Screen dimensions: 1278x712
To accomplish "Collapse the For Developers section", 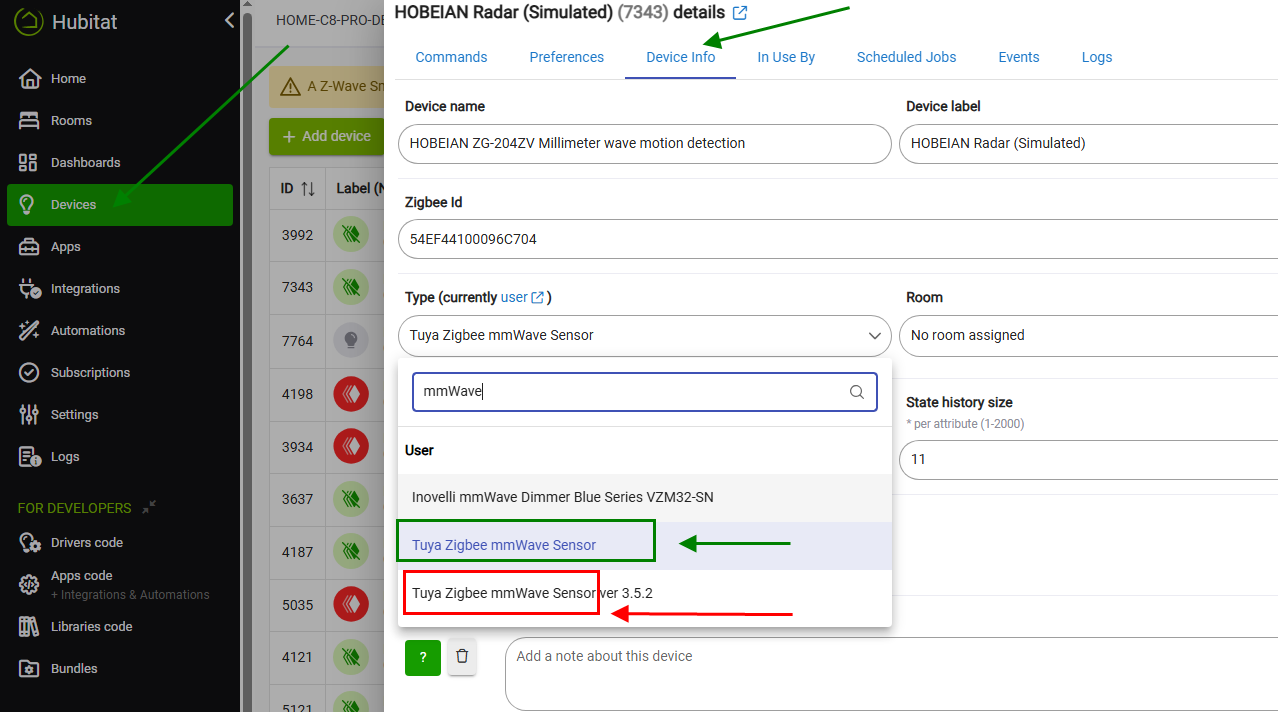I will [x=149, y=507].
